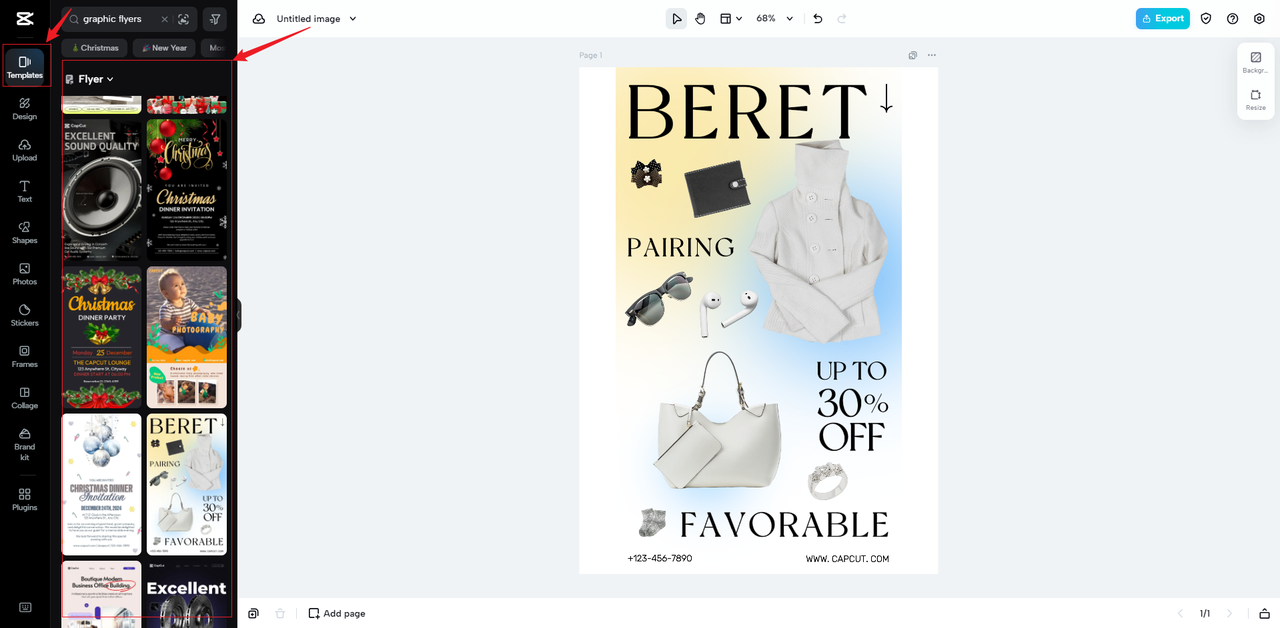Open the Stickers panel
Screen dimensions: 1280x628
(x=25, y=315)
